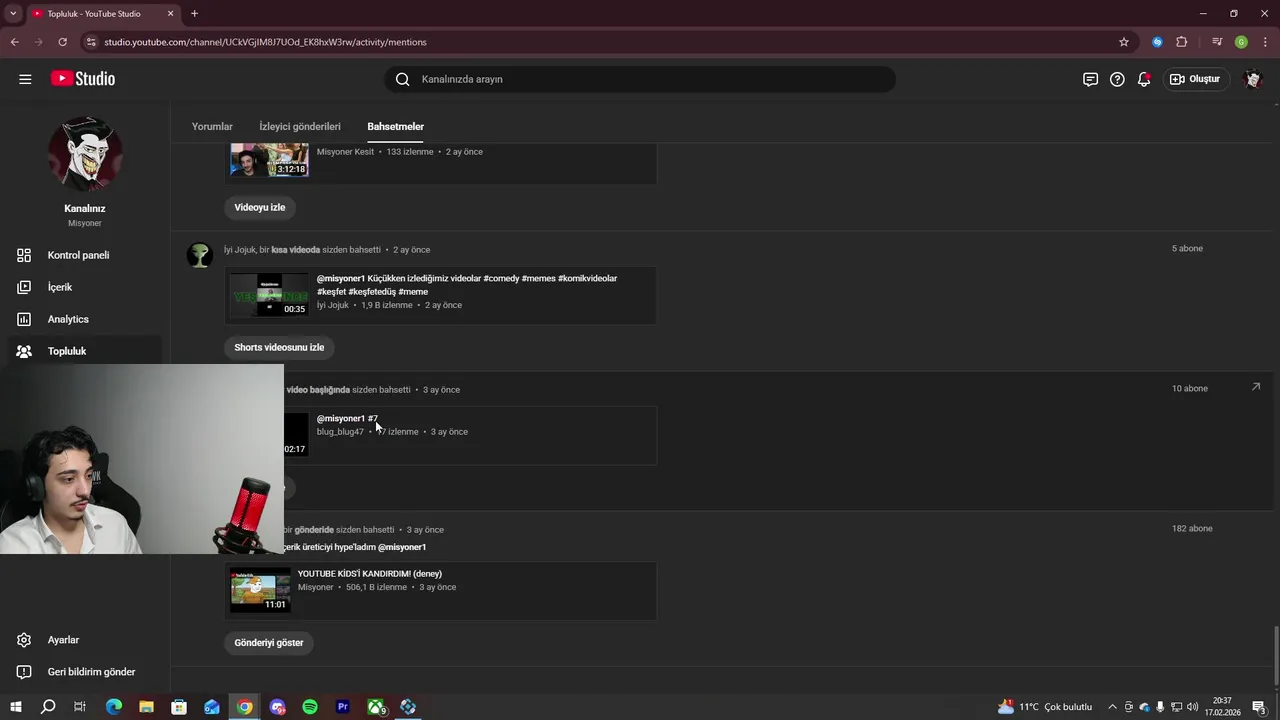Open the 3:12:18 video thumbnail

click(x=269, y=160)
